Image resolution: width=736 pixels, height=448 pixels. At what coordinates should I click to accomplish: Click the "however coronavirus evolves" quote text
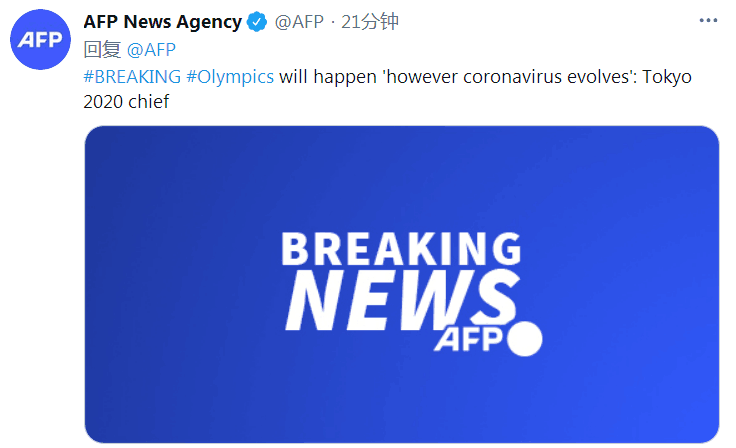[497, 77]
